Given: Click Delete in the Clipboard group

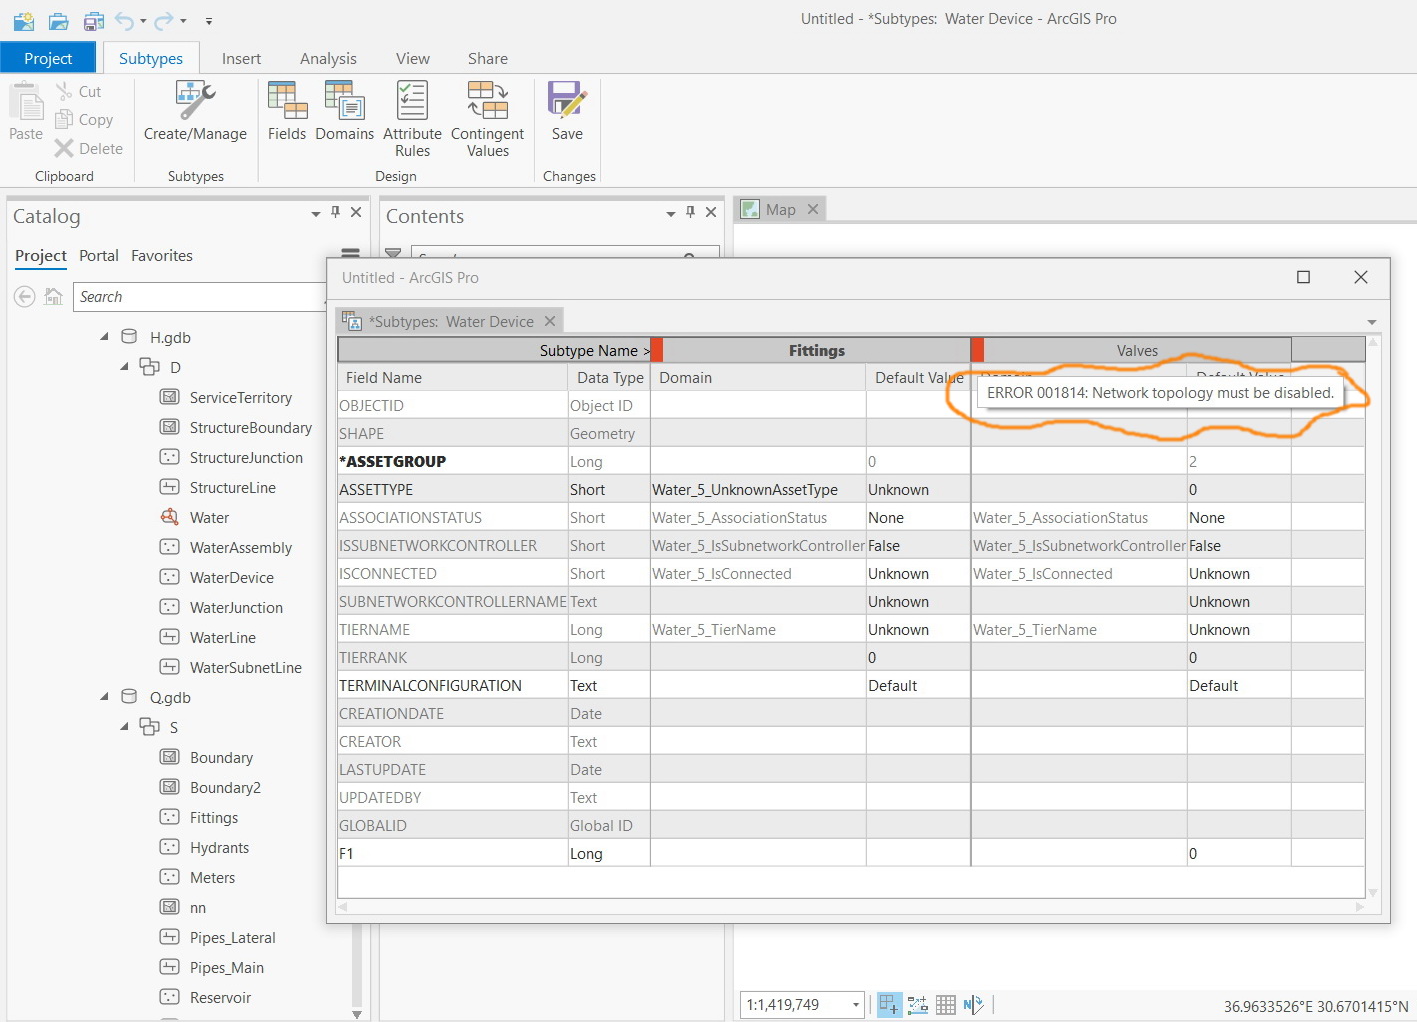Looking at the screenshot, I should [89, 148].
